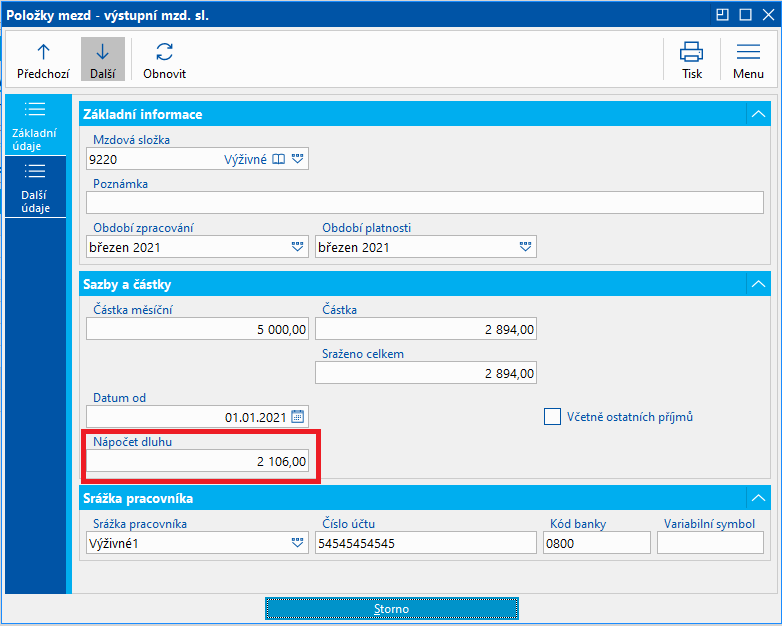The height and width of the screenshot is (626, 782).
Task: Open Období zpracování dropdown
Action: (x=297, y=247)
